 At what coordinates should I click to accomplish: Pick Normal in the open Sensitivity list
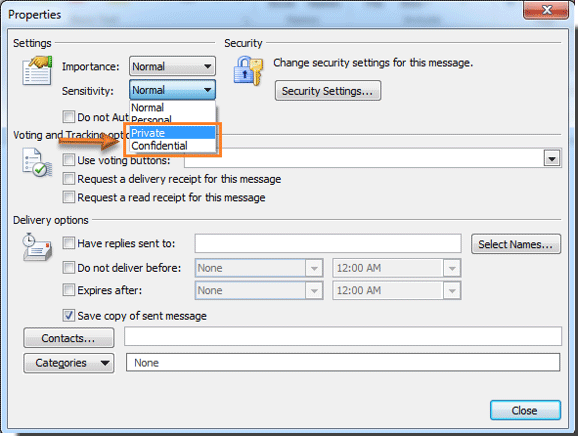(173, 108)
